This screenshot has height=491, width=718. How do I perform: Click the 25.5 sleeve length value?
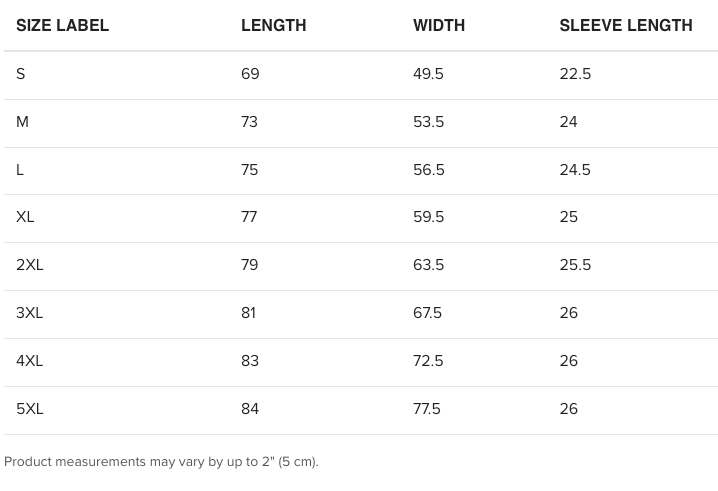575,265
